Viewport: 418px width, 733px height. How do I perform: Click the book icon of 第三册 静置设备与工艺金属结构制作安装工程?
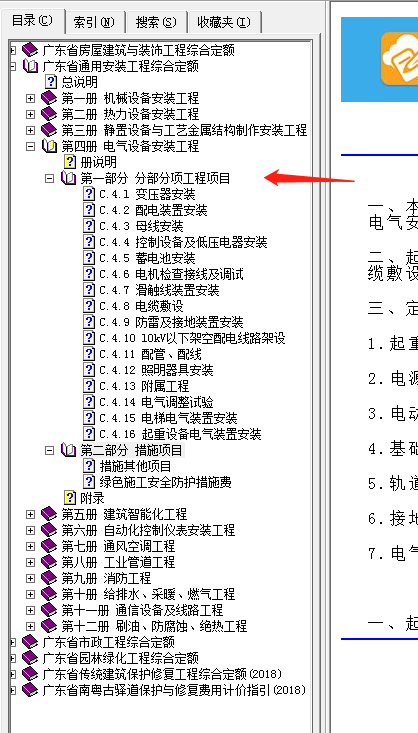click(49, 130)
